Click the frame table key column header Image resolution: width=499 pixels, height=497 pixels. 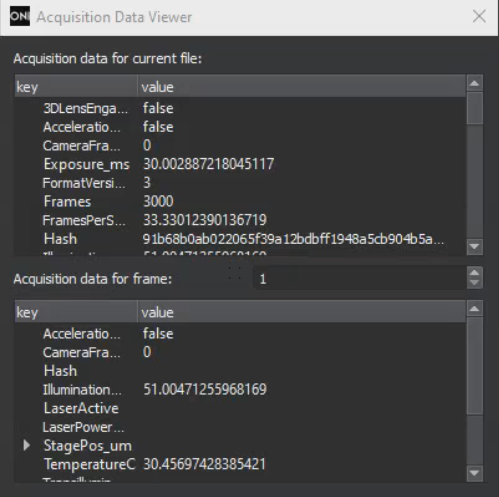(x=76, y=313)
